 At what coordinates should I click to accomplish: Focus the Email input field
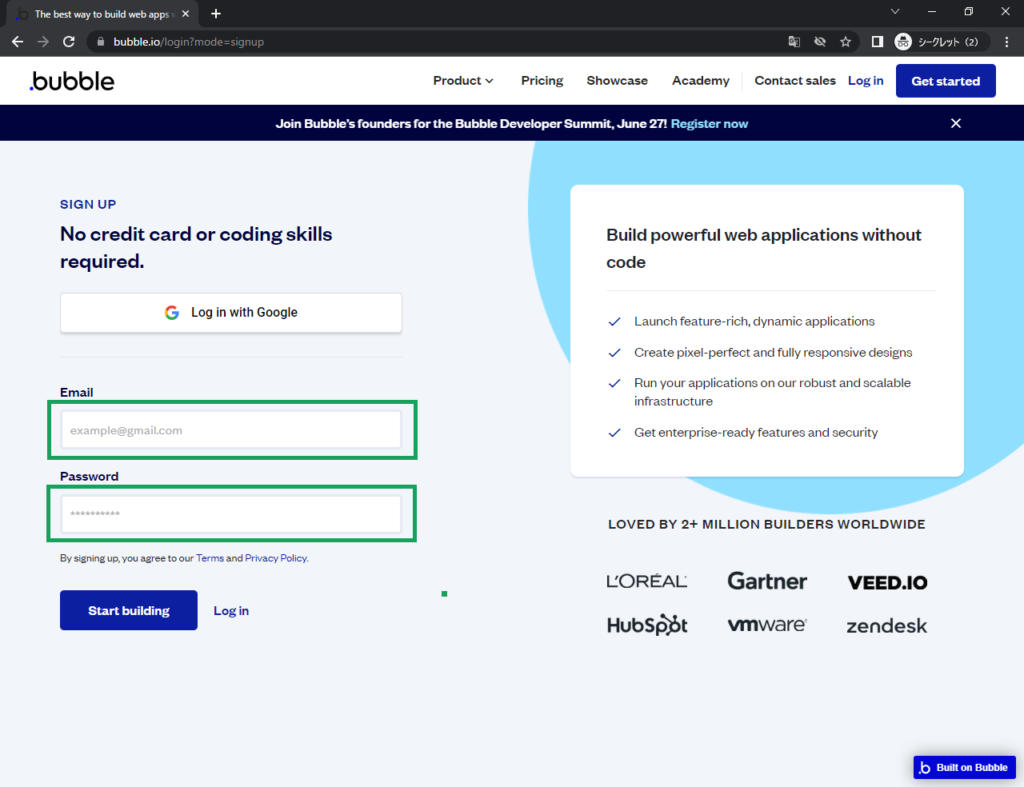(231, 430)
